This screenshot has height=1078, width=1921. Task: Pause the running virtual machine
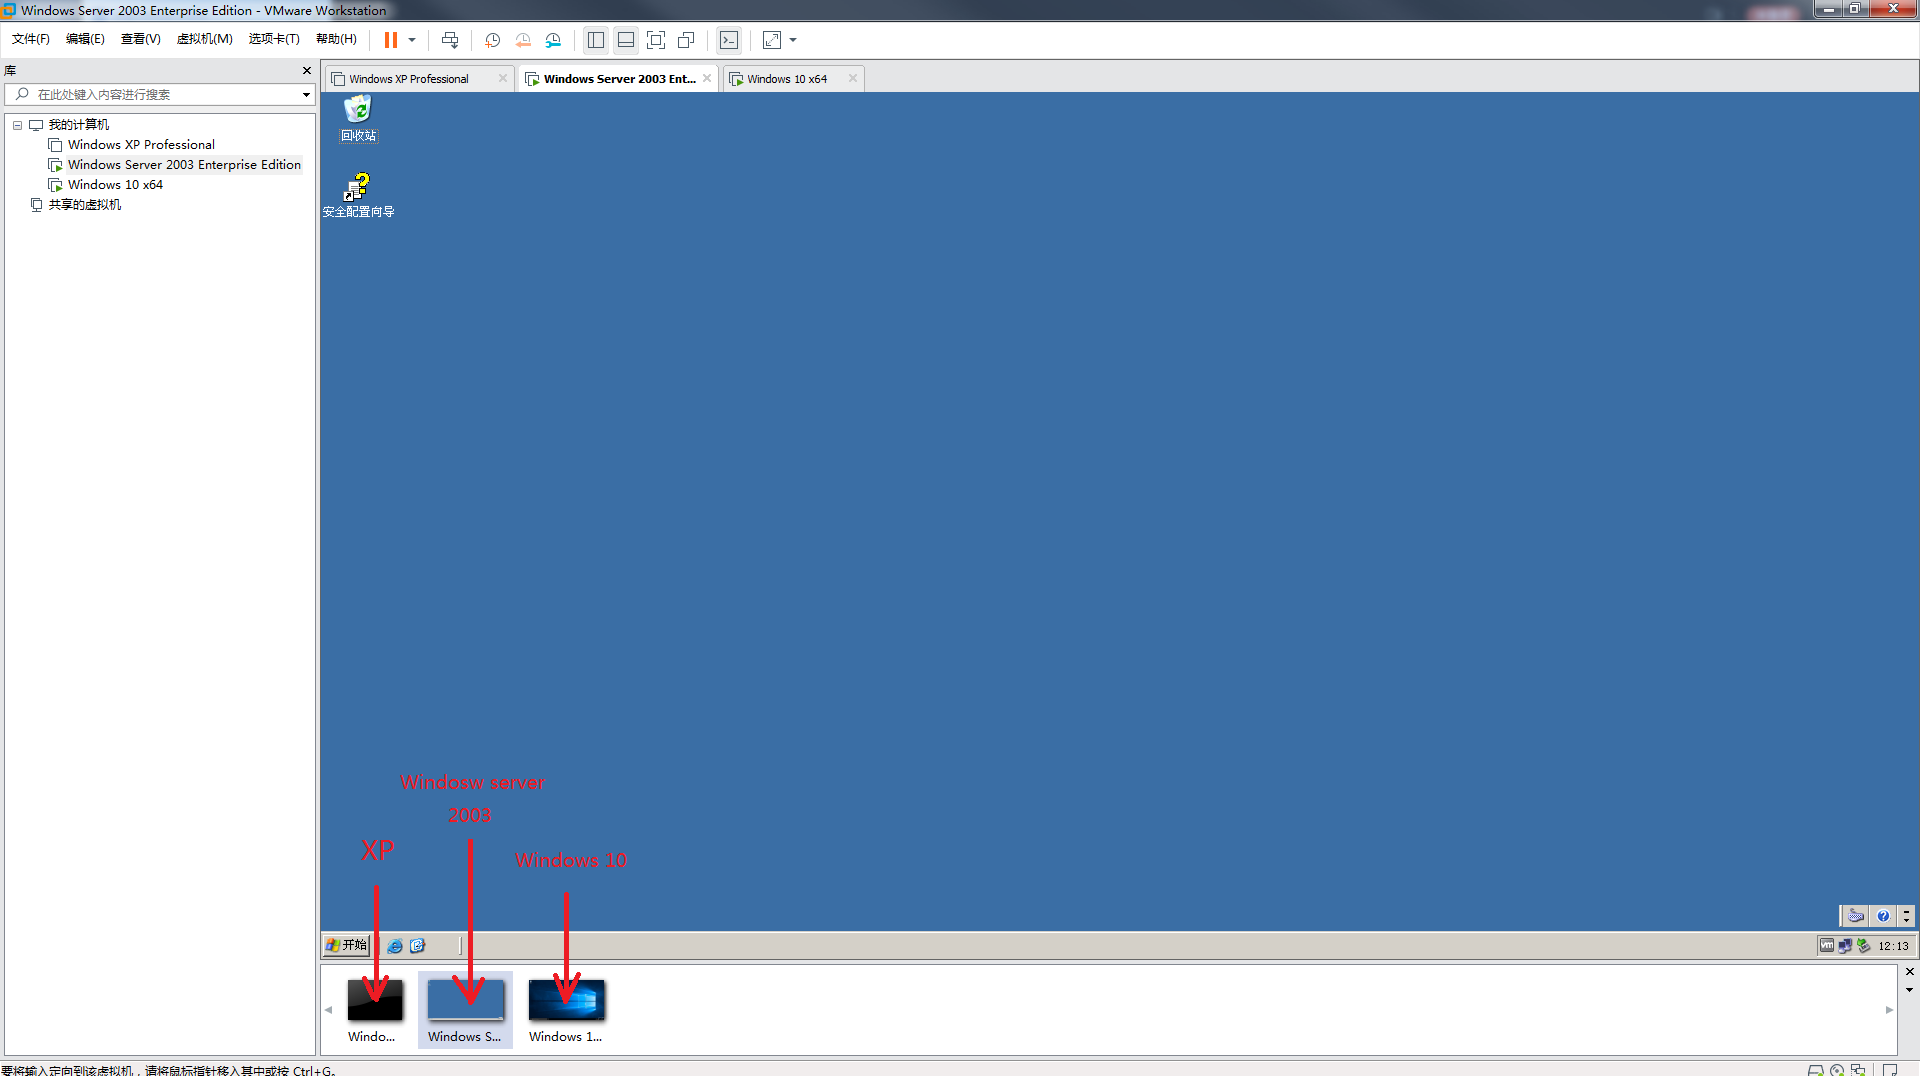pos(391,40)
